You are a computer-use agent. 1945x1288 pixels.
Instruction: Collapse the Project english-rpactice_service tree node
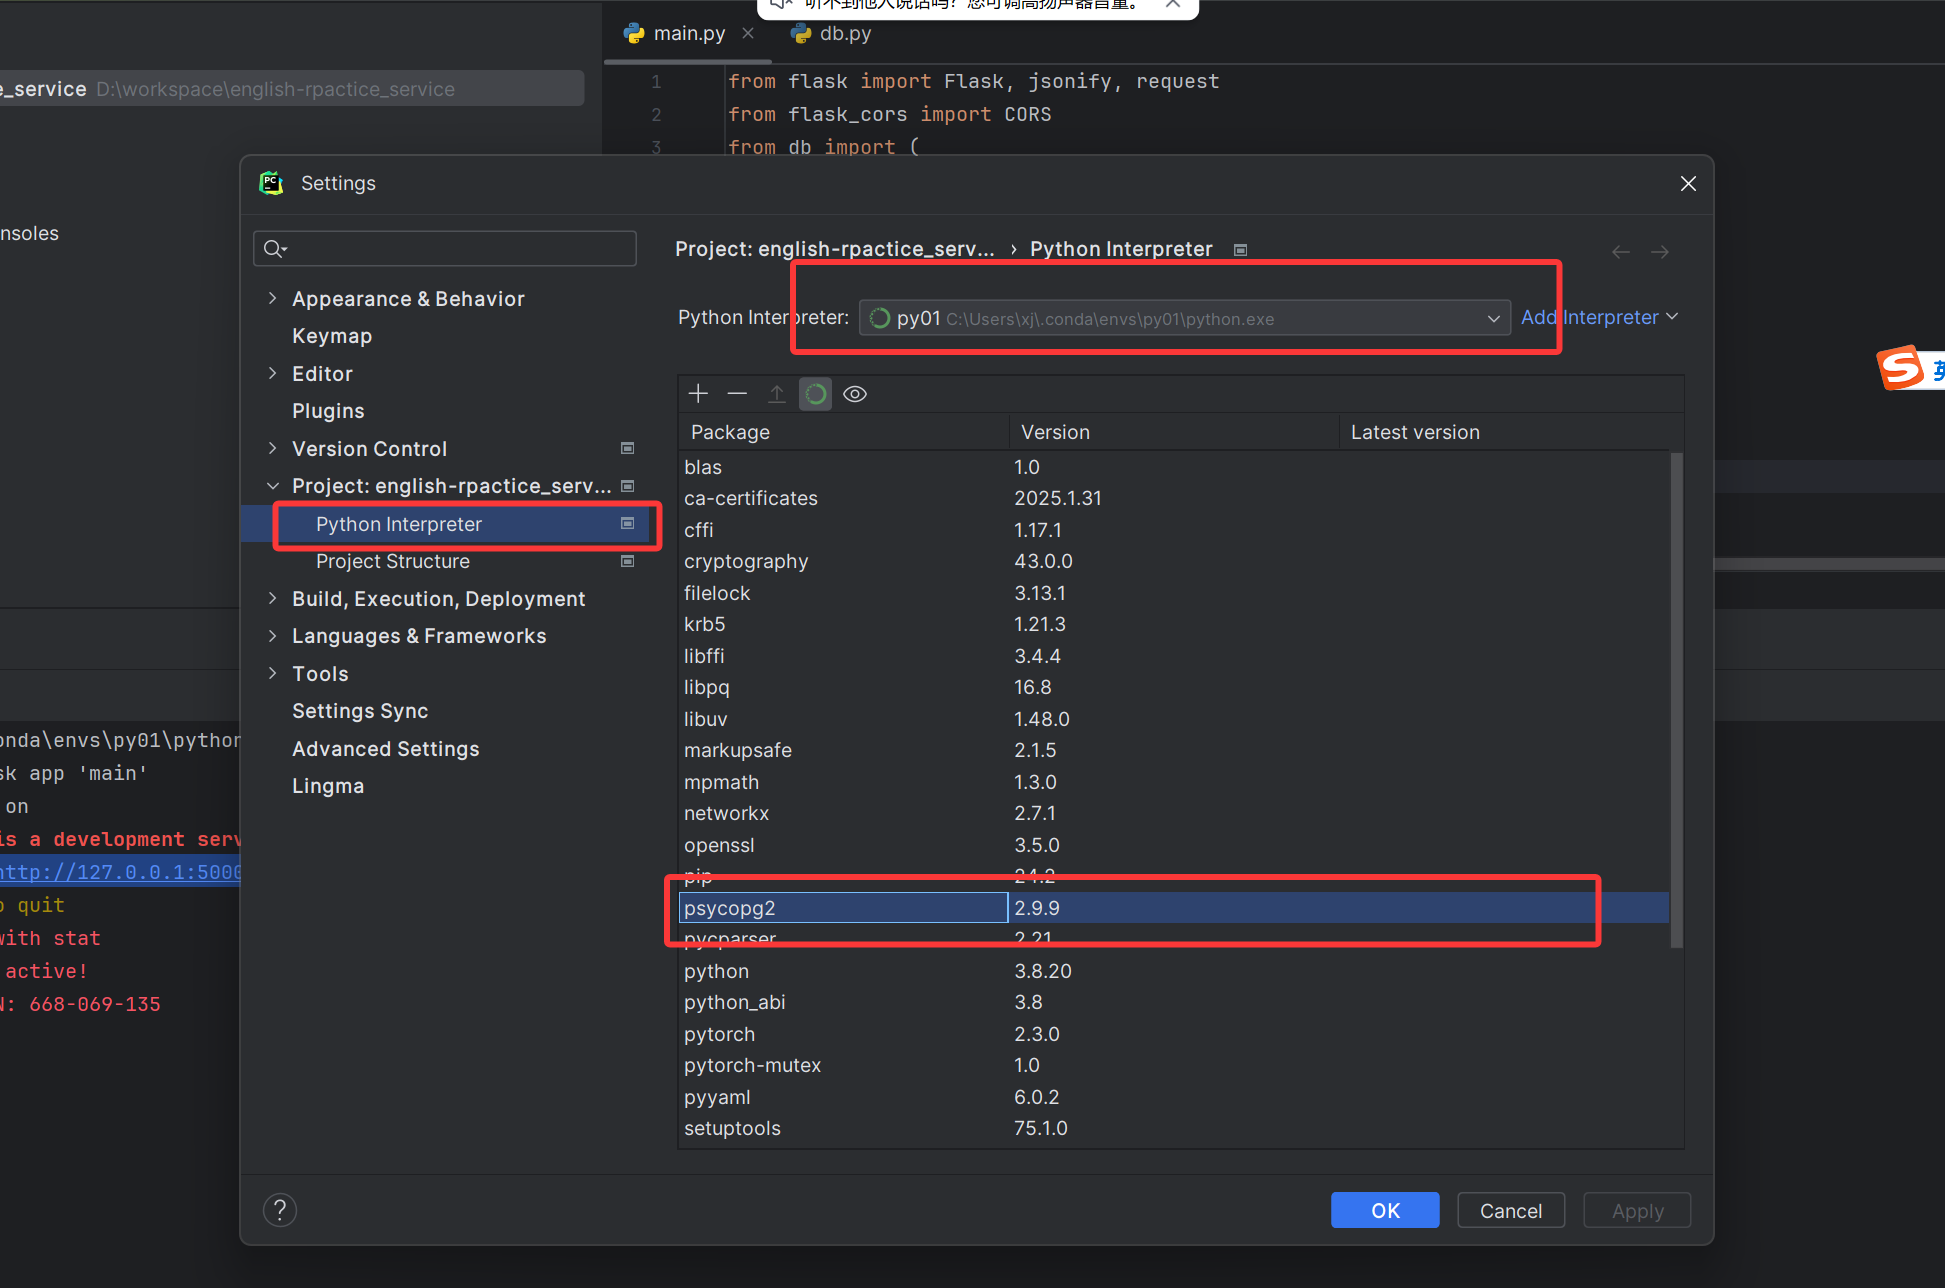pos(272,486)
